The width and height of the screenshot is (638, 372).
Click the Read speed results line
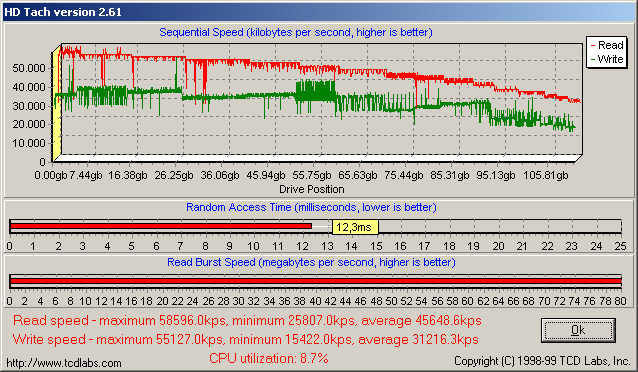point(247,321)
